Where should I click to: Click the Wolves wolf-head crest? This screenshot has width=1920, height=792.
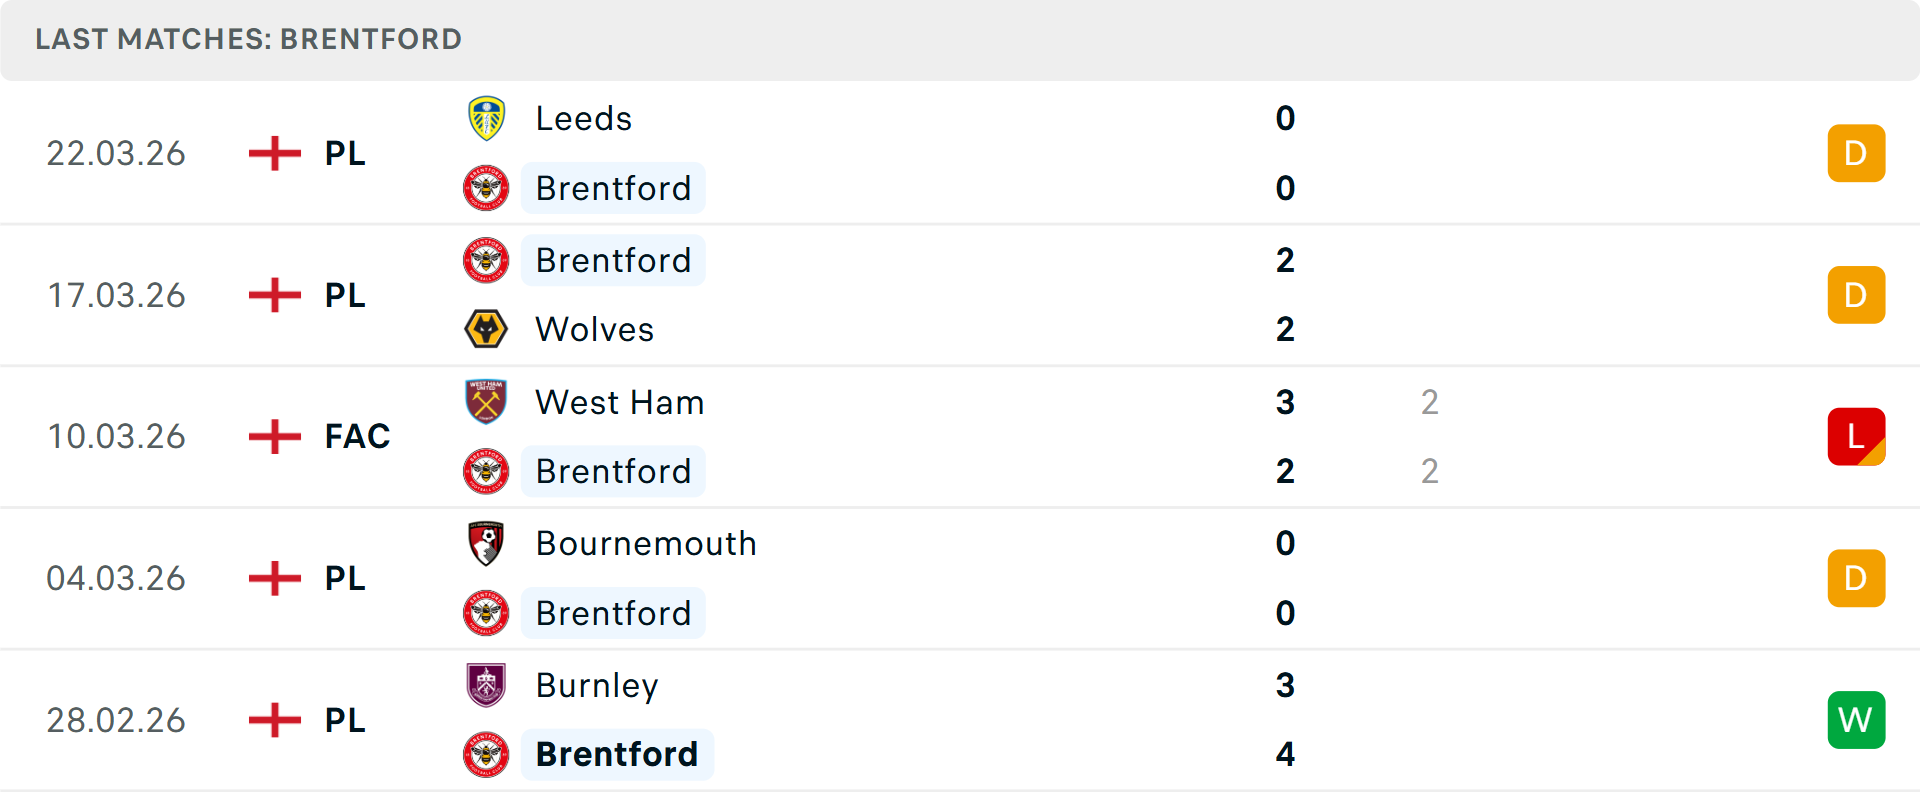[487, 329]
